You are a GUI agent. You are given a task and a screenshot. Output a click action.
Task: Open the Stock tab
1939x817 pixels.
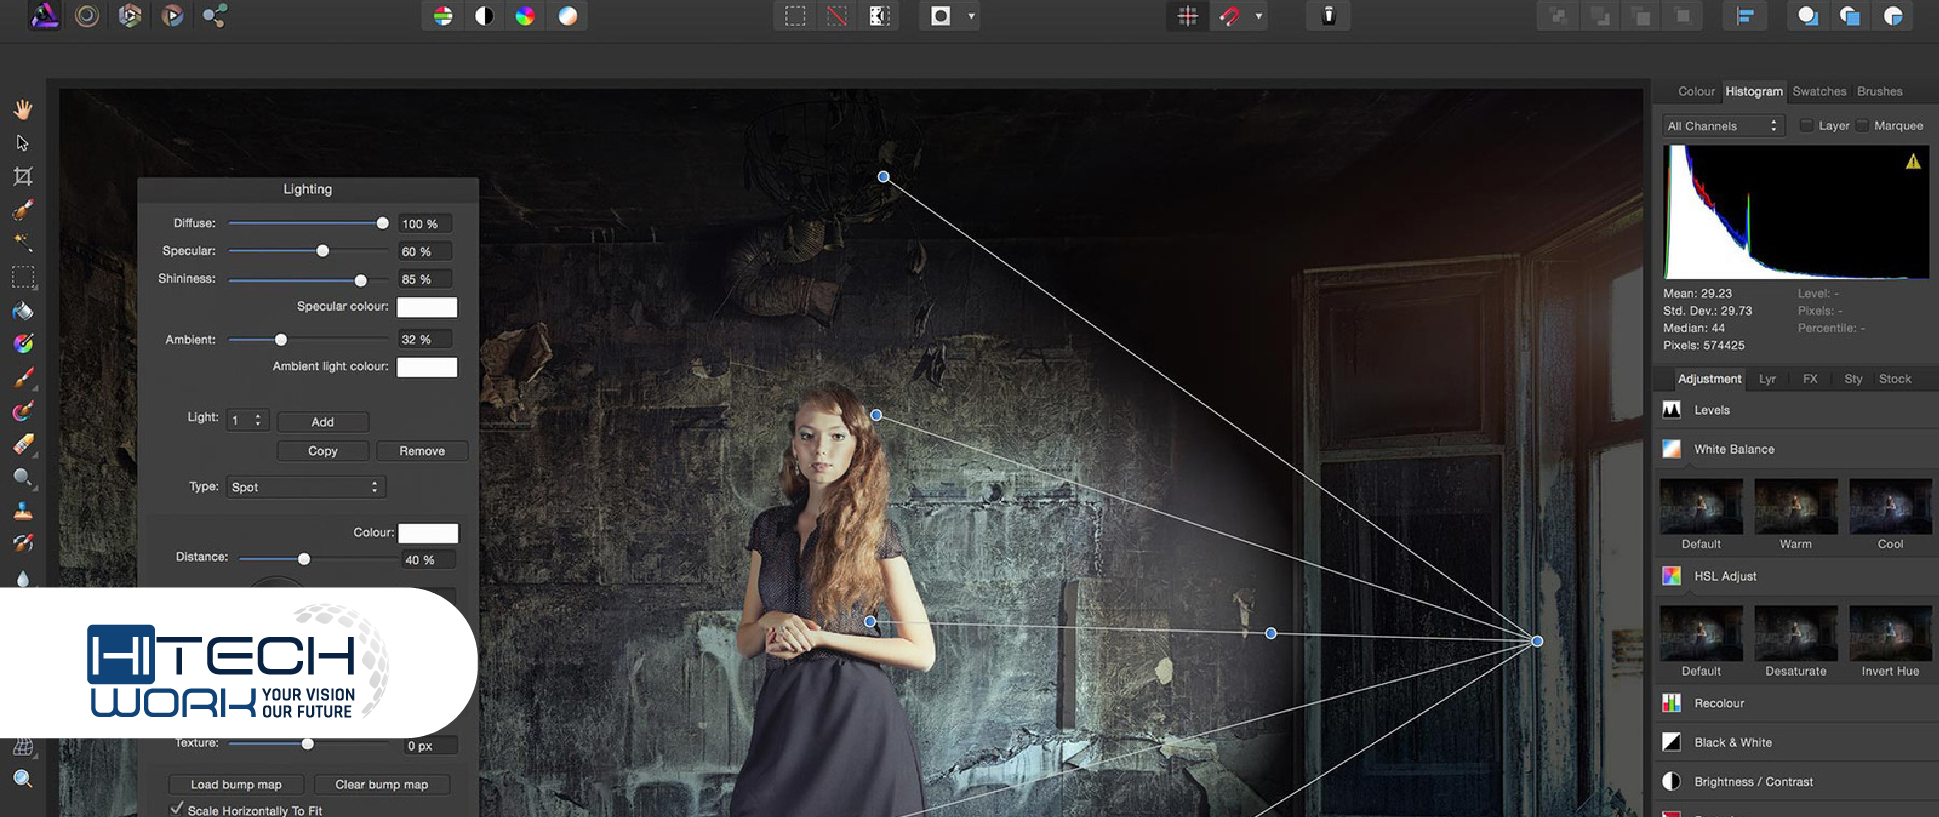[1895, 379]
